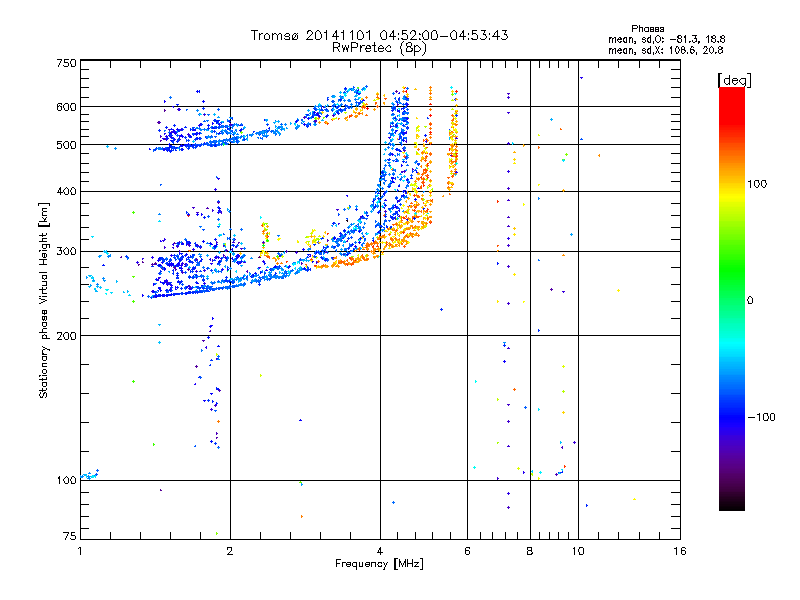Click the x-axis label 'Frequency [MHz]'
The height and width of the screenshot is (600, 800).
379,564
